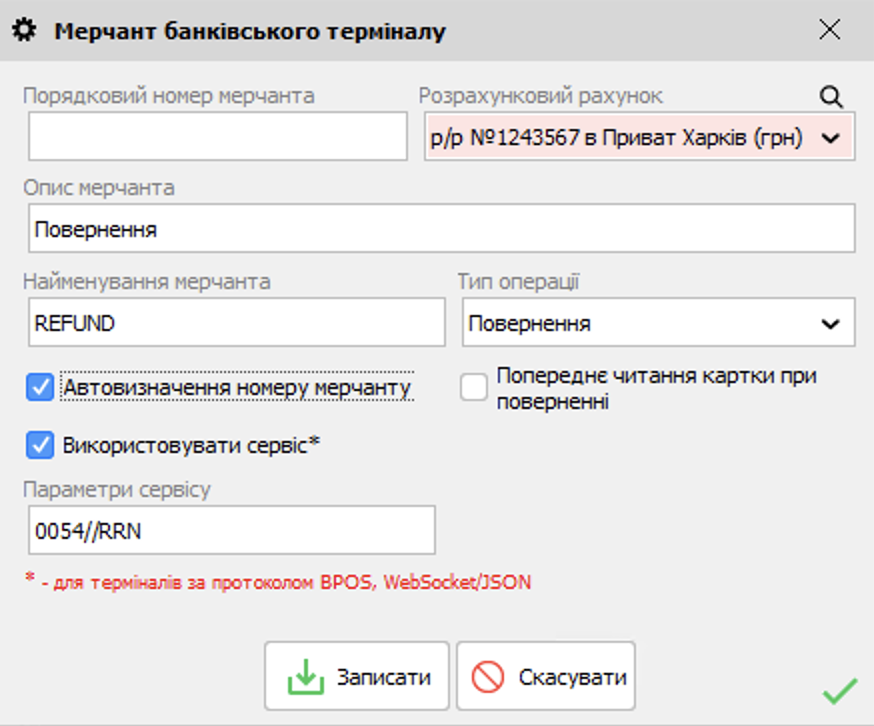This screenshot has width=874, height=726.
Task: Open account search via the magnifier icon
Action: [x=830, y=96]
